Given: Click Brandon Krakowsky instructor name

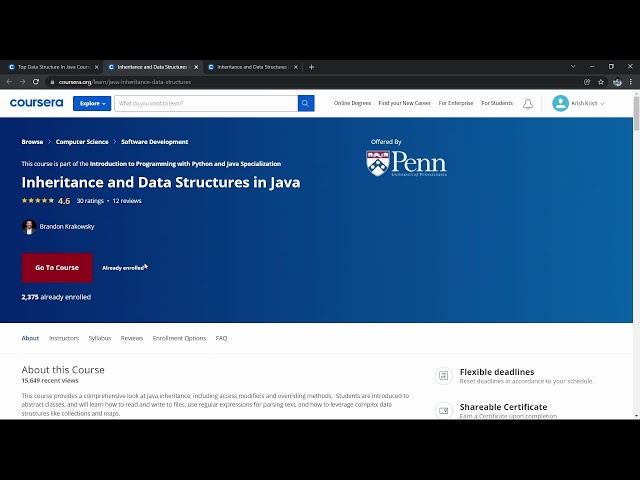Looking at the screenshot, I should tap(67, 227).
